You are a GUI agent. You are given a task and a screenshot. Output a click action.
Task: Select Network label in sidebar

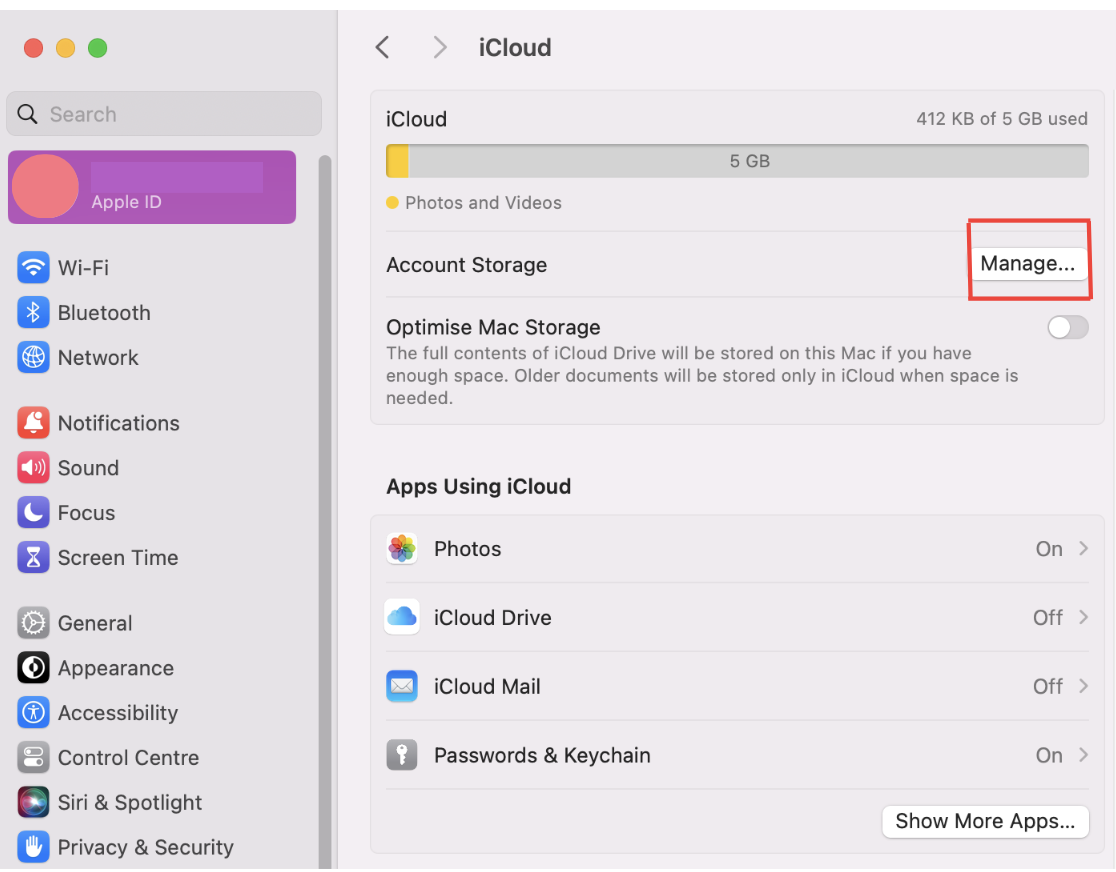pos(98,357)
